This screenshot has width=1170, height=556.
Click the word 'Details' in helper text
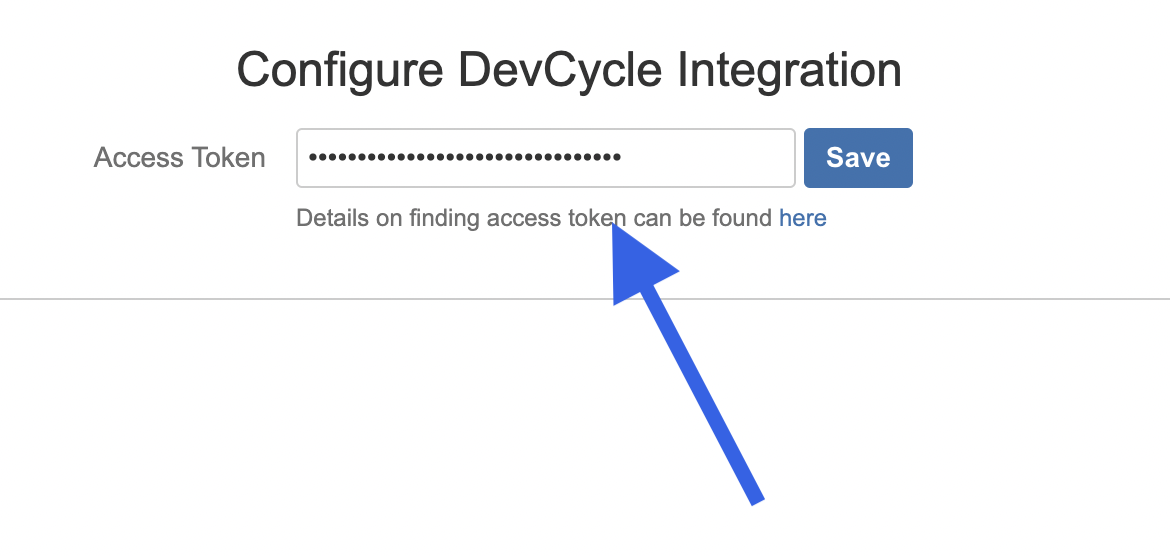[x=331, y=218]
